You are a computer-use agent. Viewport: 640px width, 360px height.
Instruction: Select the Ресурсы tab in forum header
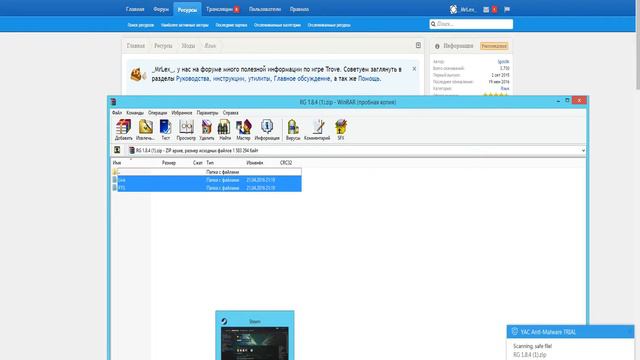point(187,9)
